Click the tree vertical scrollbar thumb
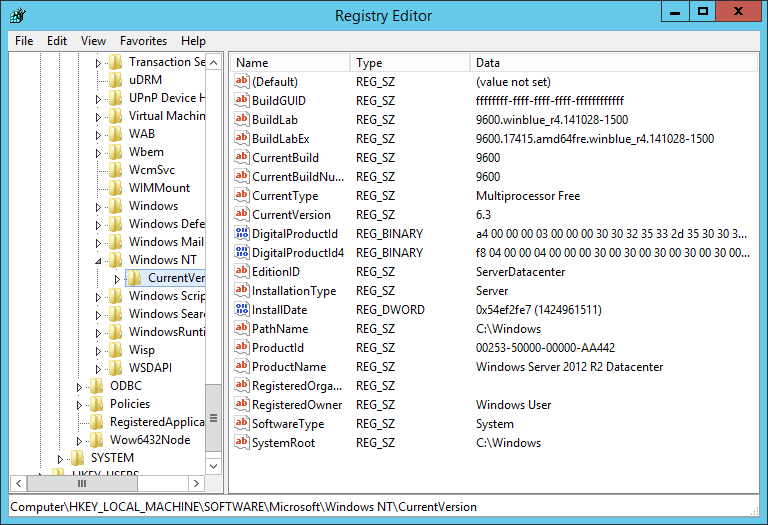The height and width of the screenshot is (525, 768). point(214,418)
